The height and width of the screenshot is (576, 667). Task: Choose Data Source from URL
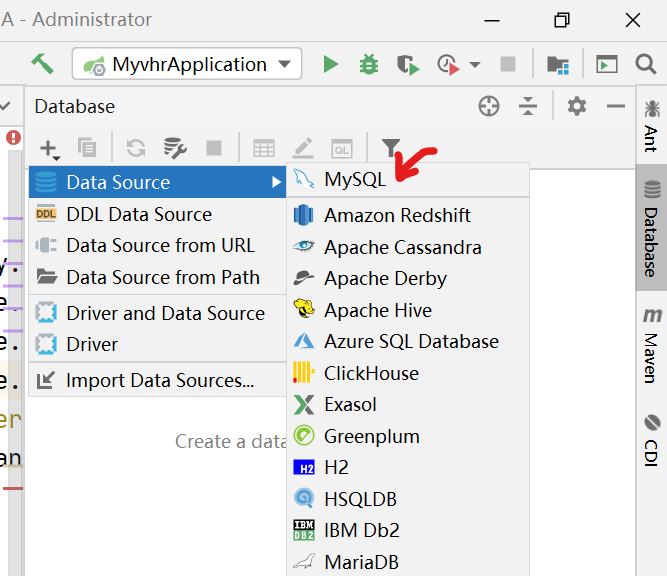157,245
